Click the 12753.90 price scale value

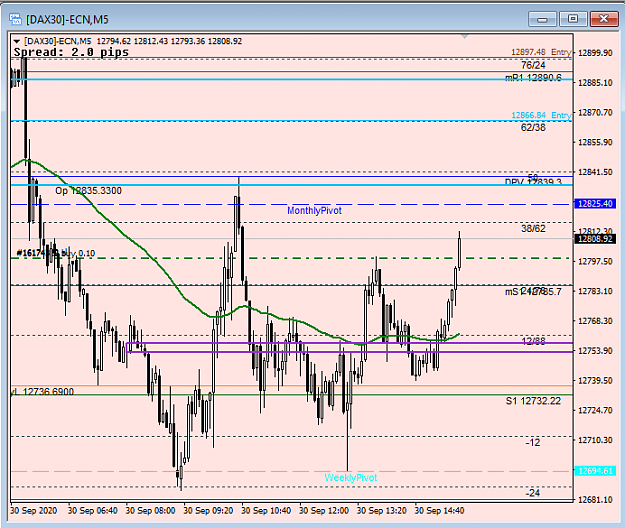pos(596,351)
